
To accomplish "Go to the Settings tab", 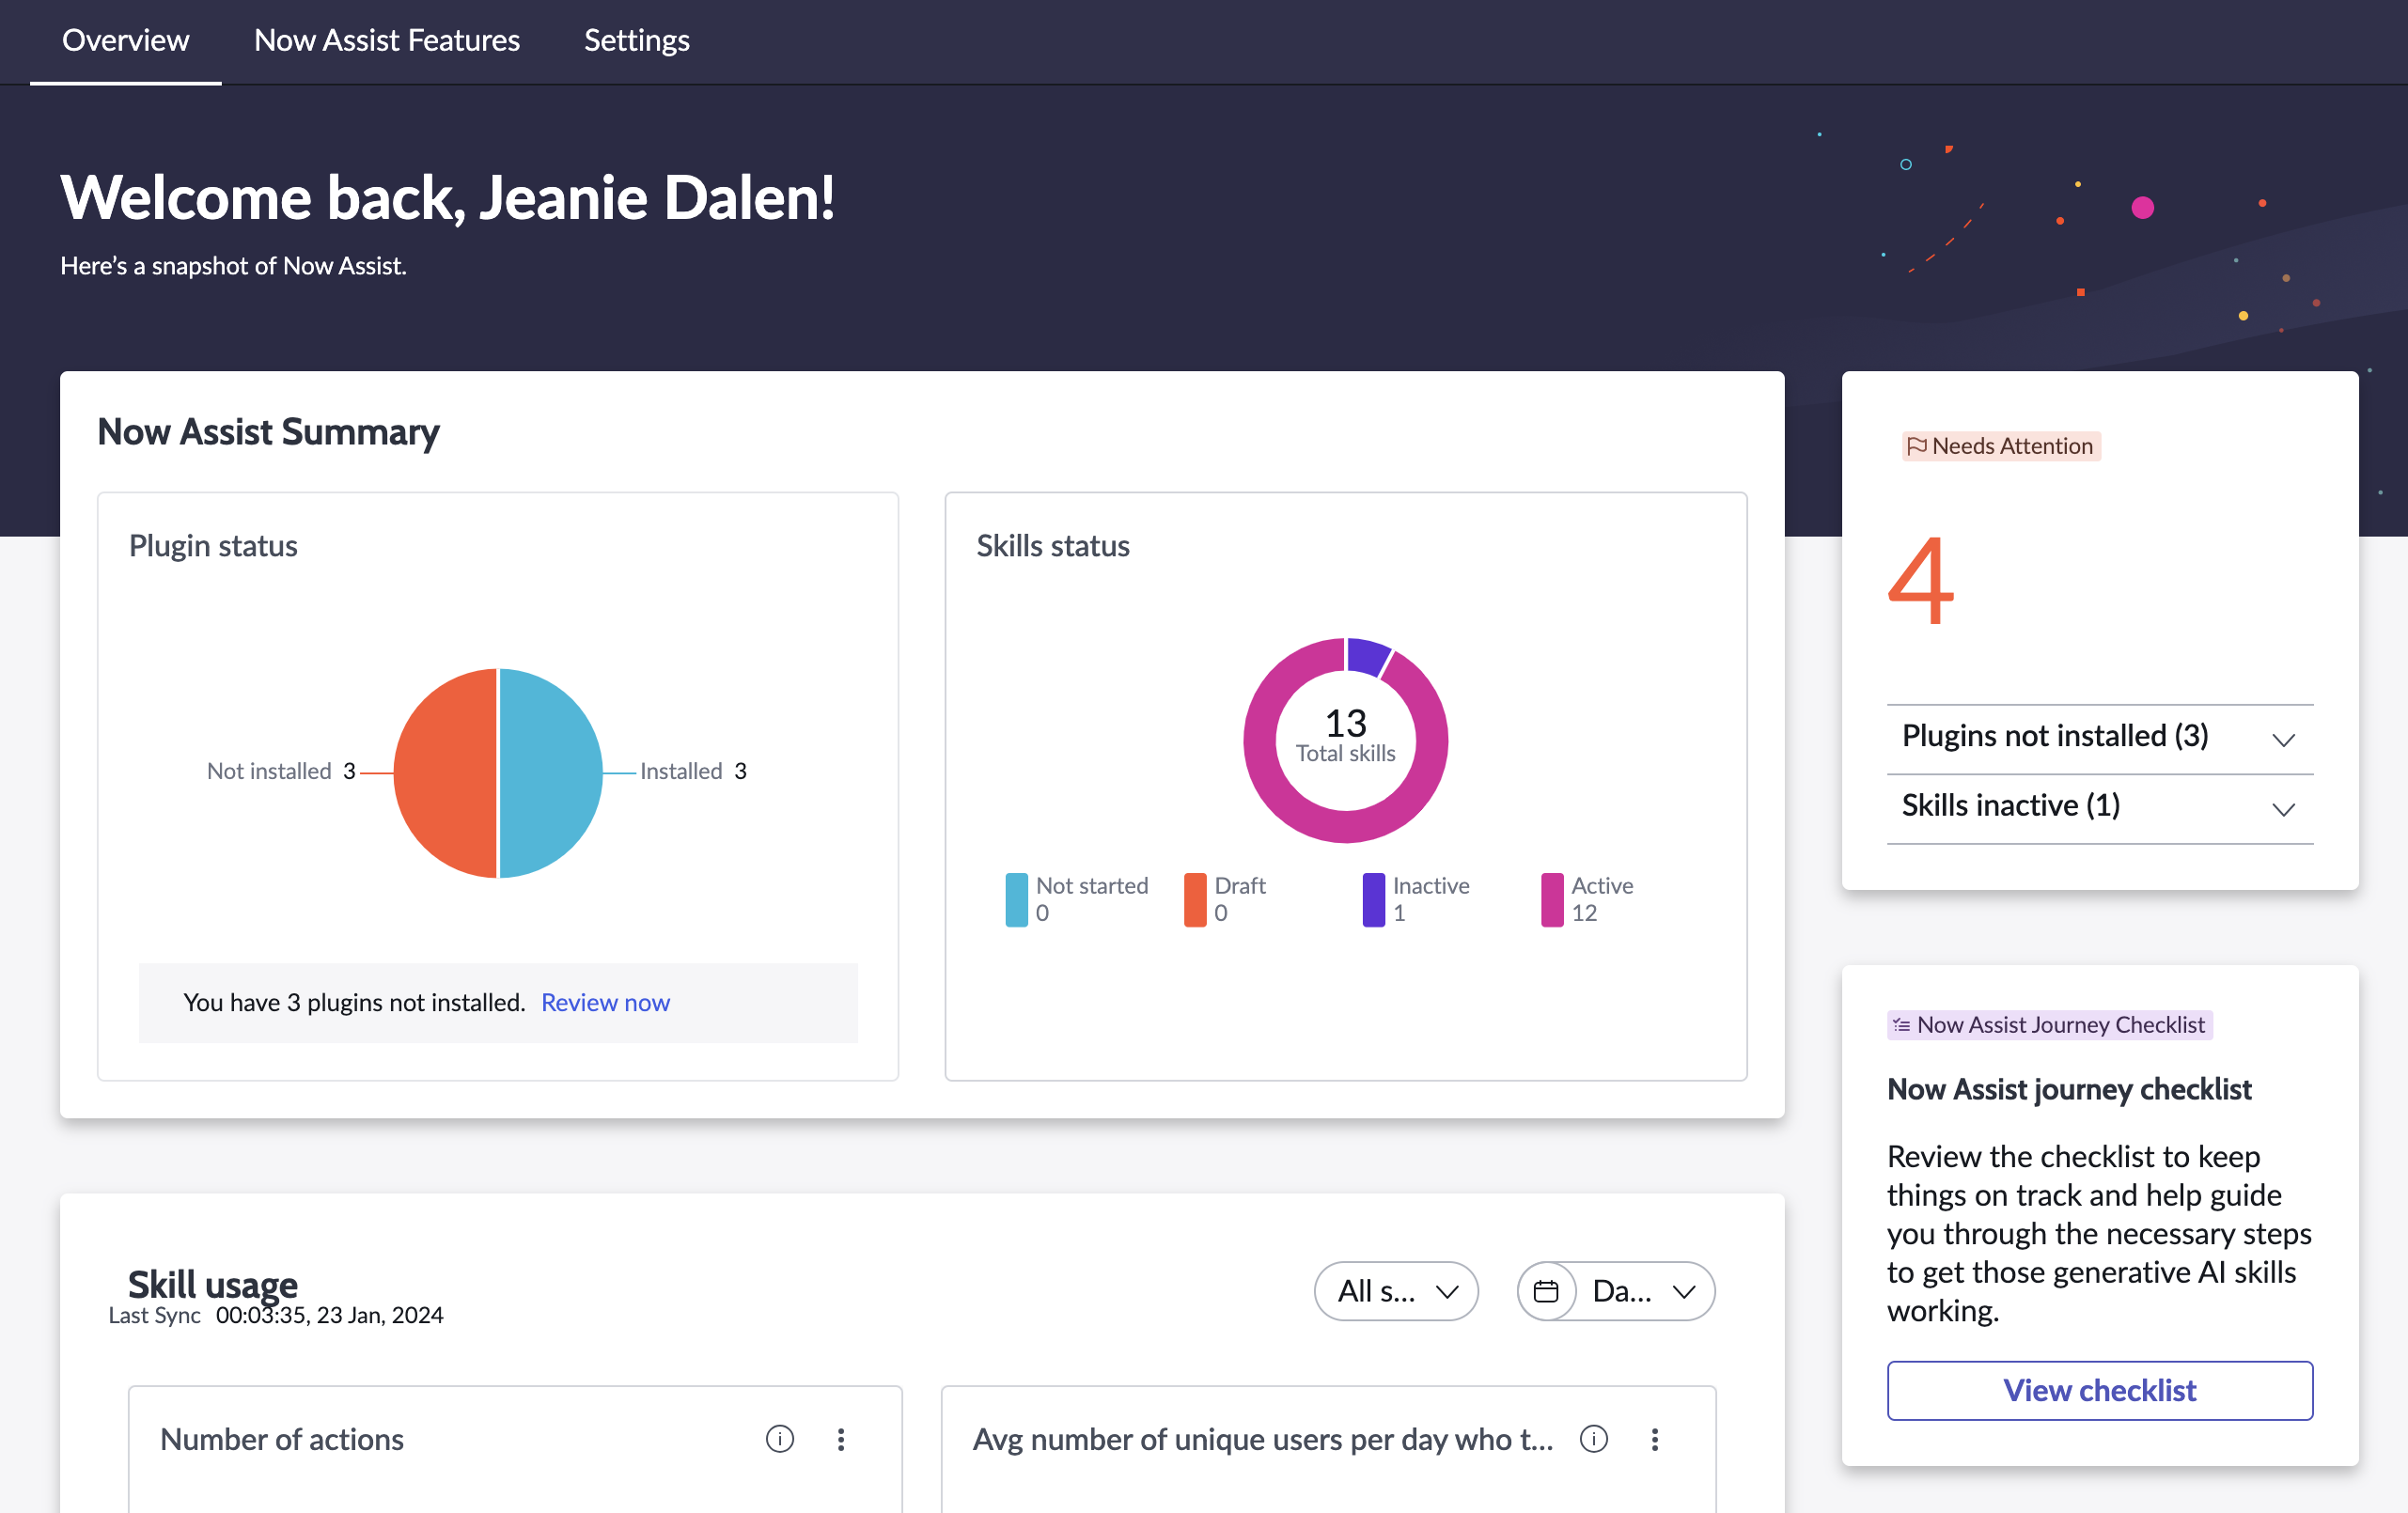I will [x=637, y=40].
